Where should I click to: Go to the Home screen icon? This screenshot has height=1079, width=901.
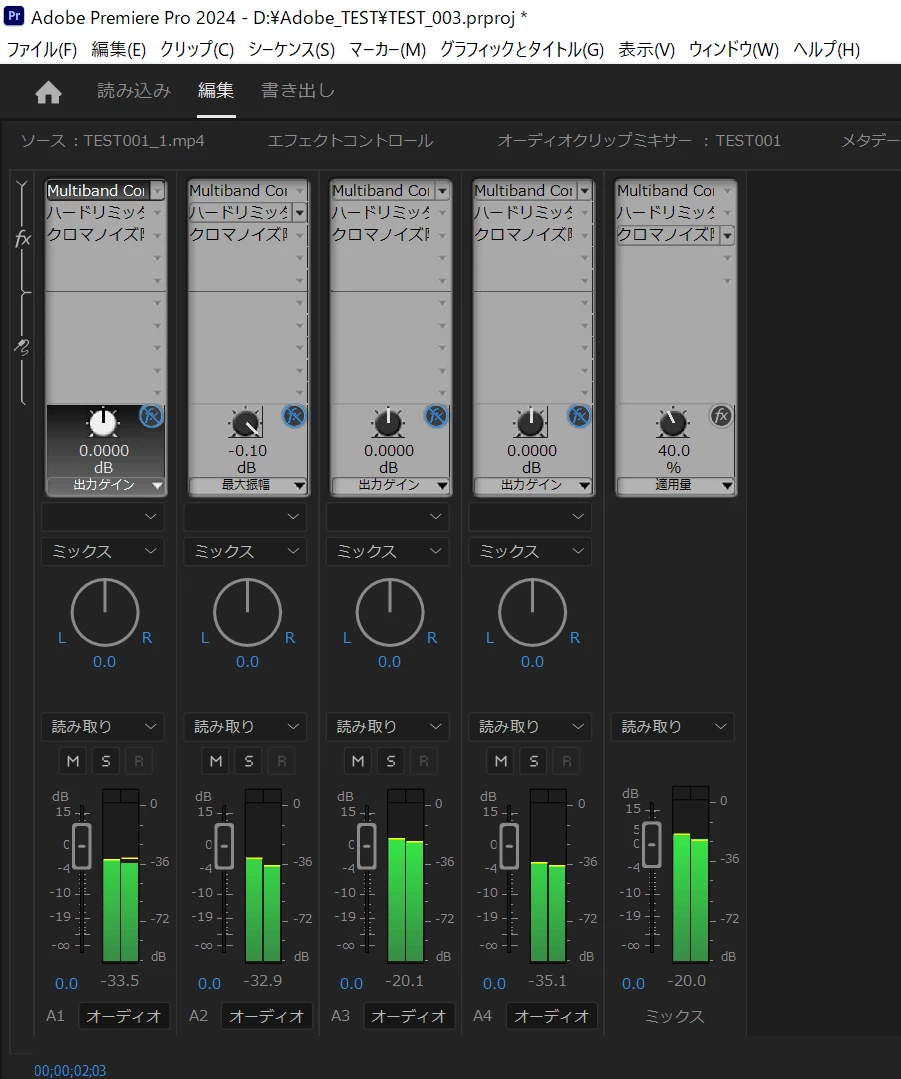coord(48,92)
